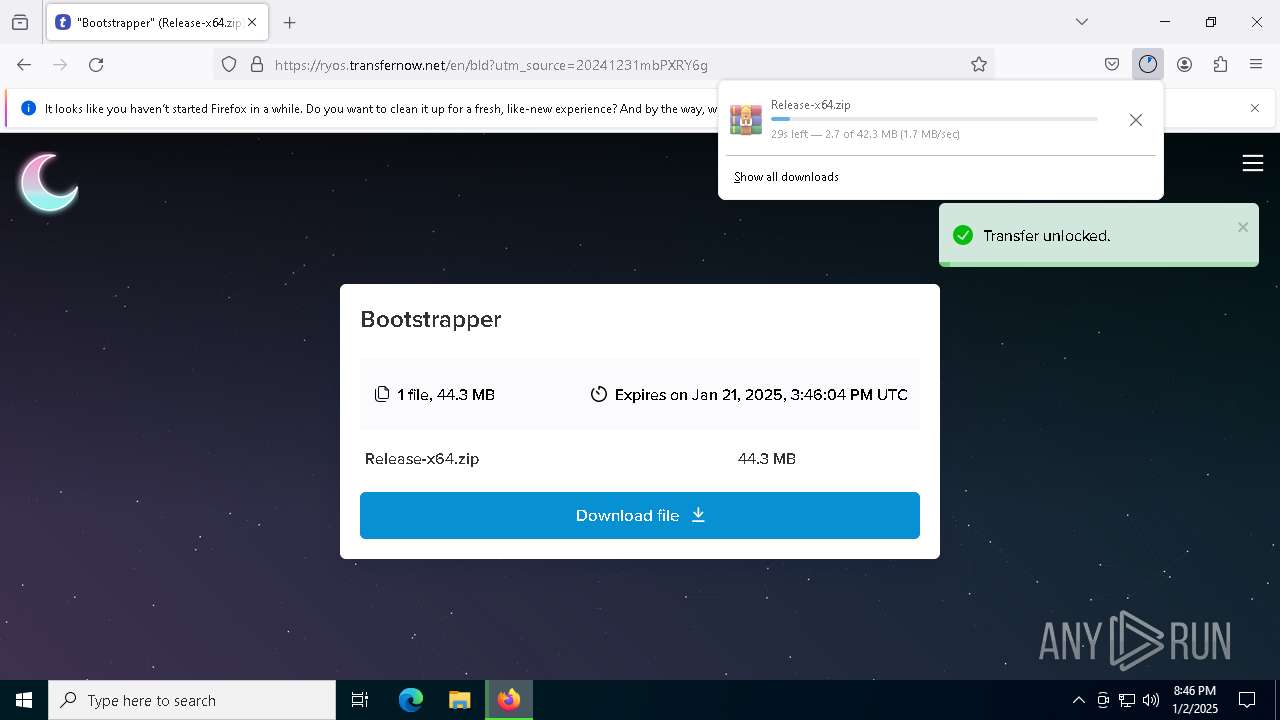Image resolution: width=1280 pixels, height=720 pixels.
Task: Click the Meet Now tray icon
Action: (1103, 700)
